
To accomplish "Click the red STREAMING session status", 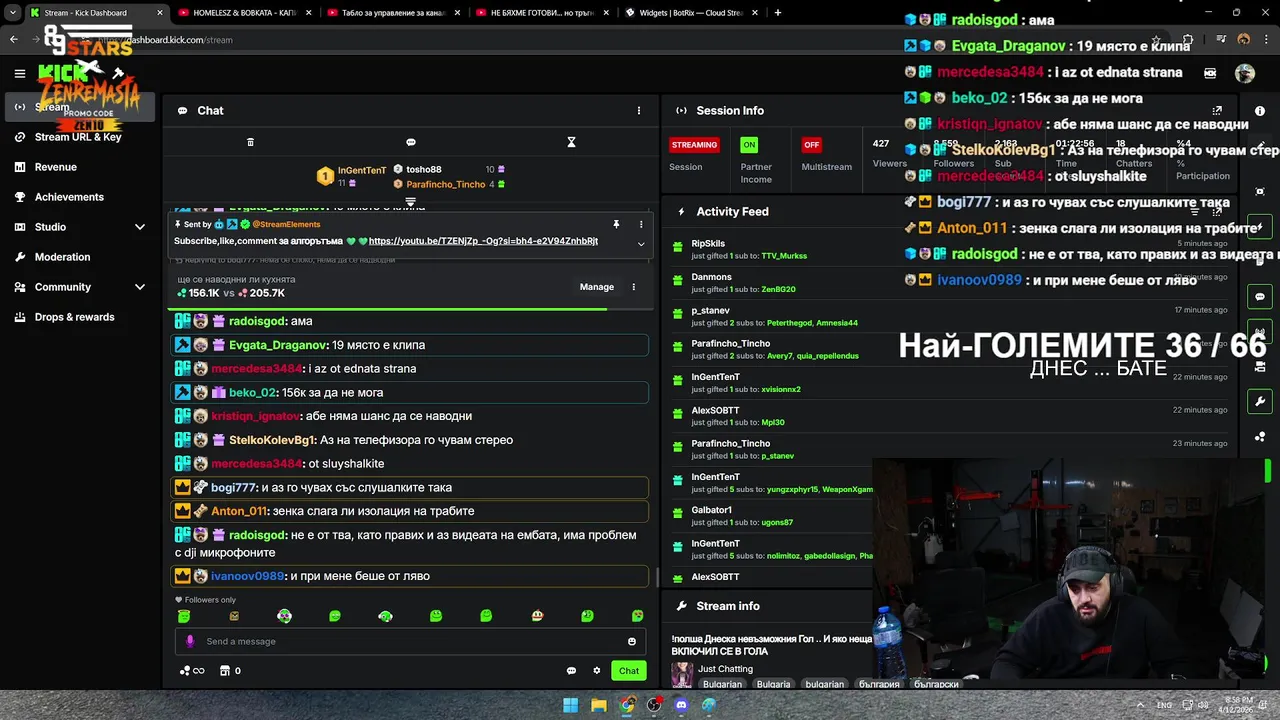I will coord(694,145).
